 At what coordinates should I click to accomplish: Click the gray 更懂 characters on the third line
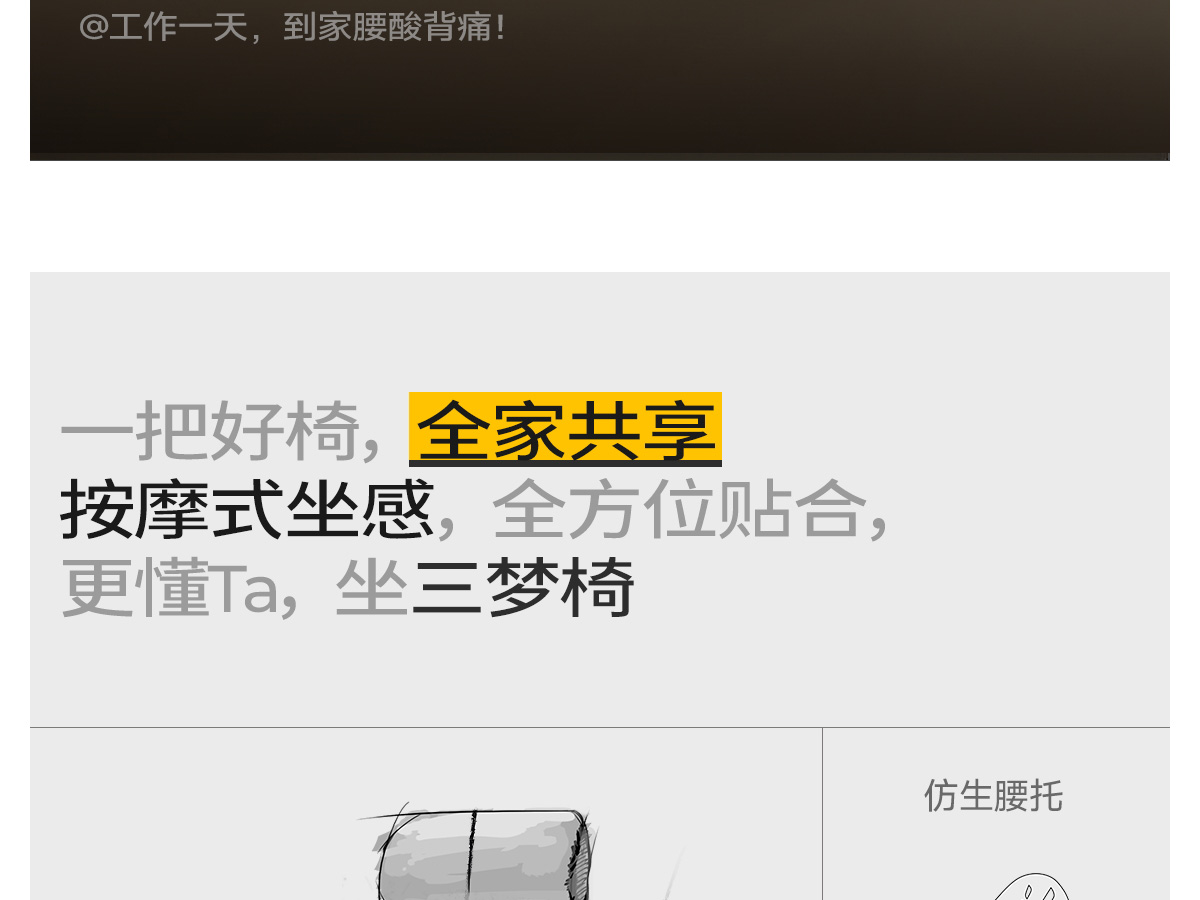click(x=135, y=589)
